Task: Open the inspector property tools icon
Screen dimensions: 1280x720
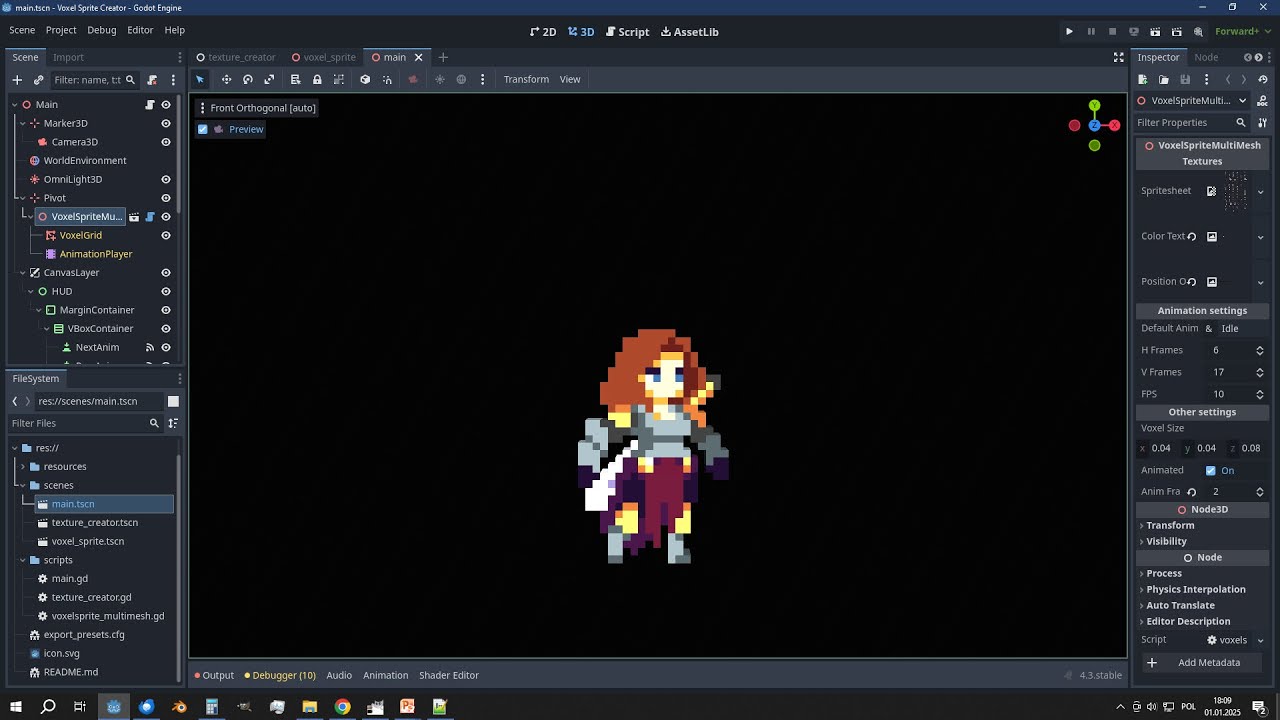Action: pos(1262,122)
